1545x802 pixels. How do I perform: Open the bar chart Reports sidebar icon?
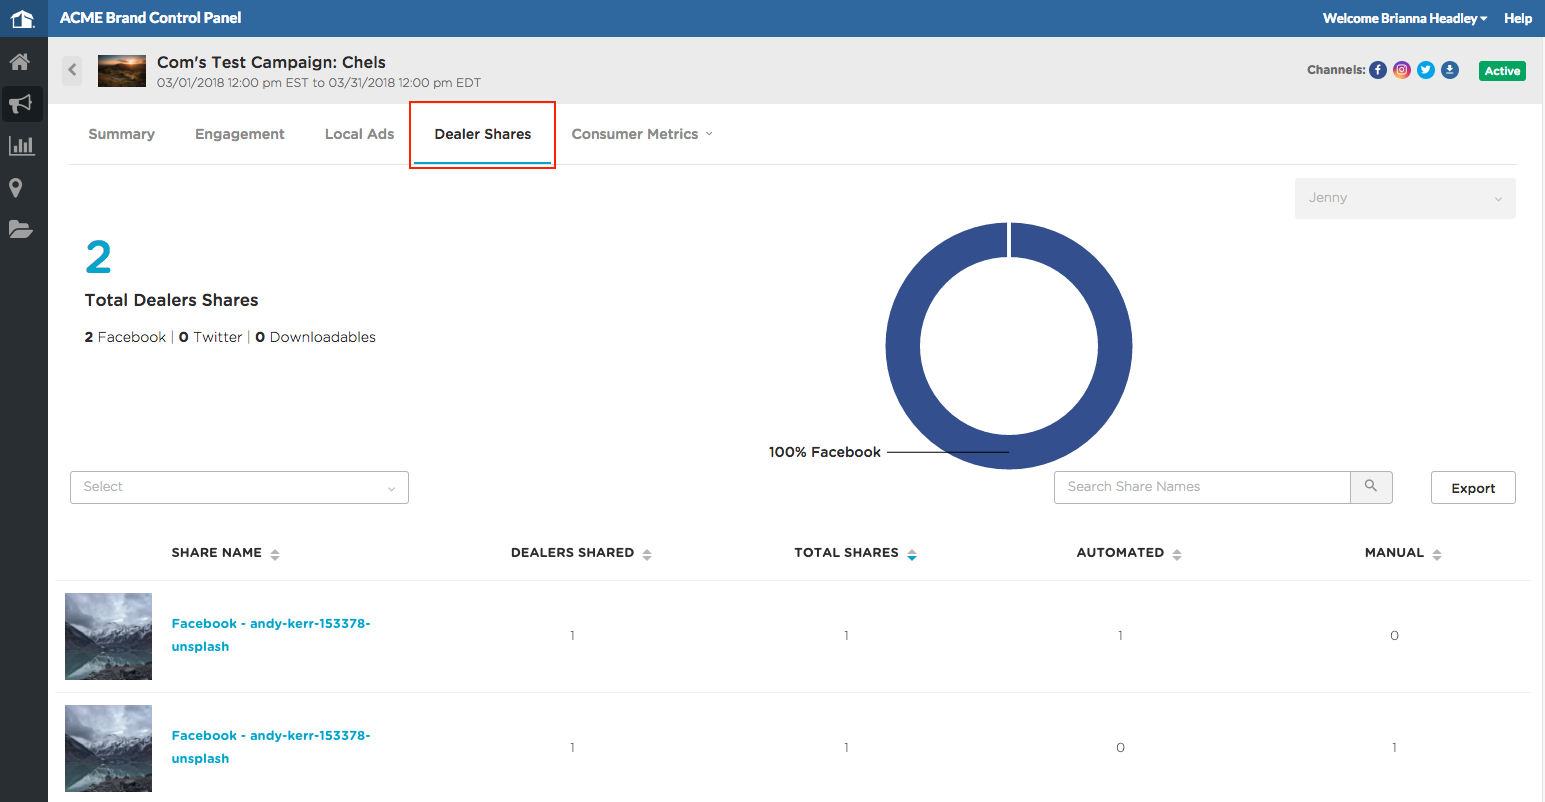point(21,146)
